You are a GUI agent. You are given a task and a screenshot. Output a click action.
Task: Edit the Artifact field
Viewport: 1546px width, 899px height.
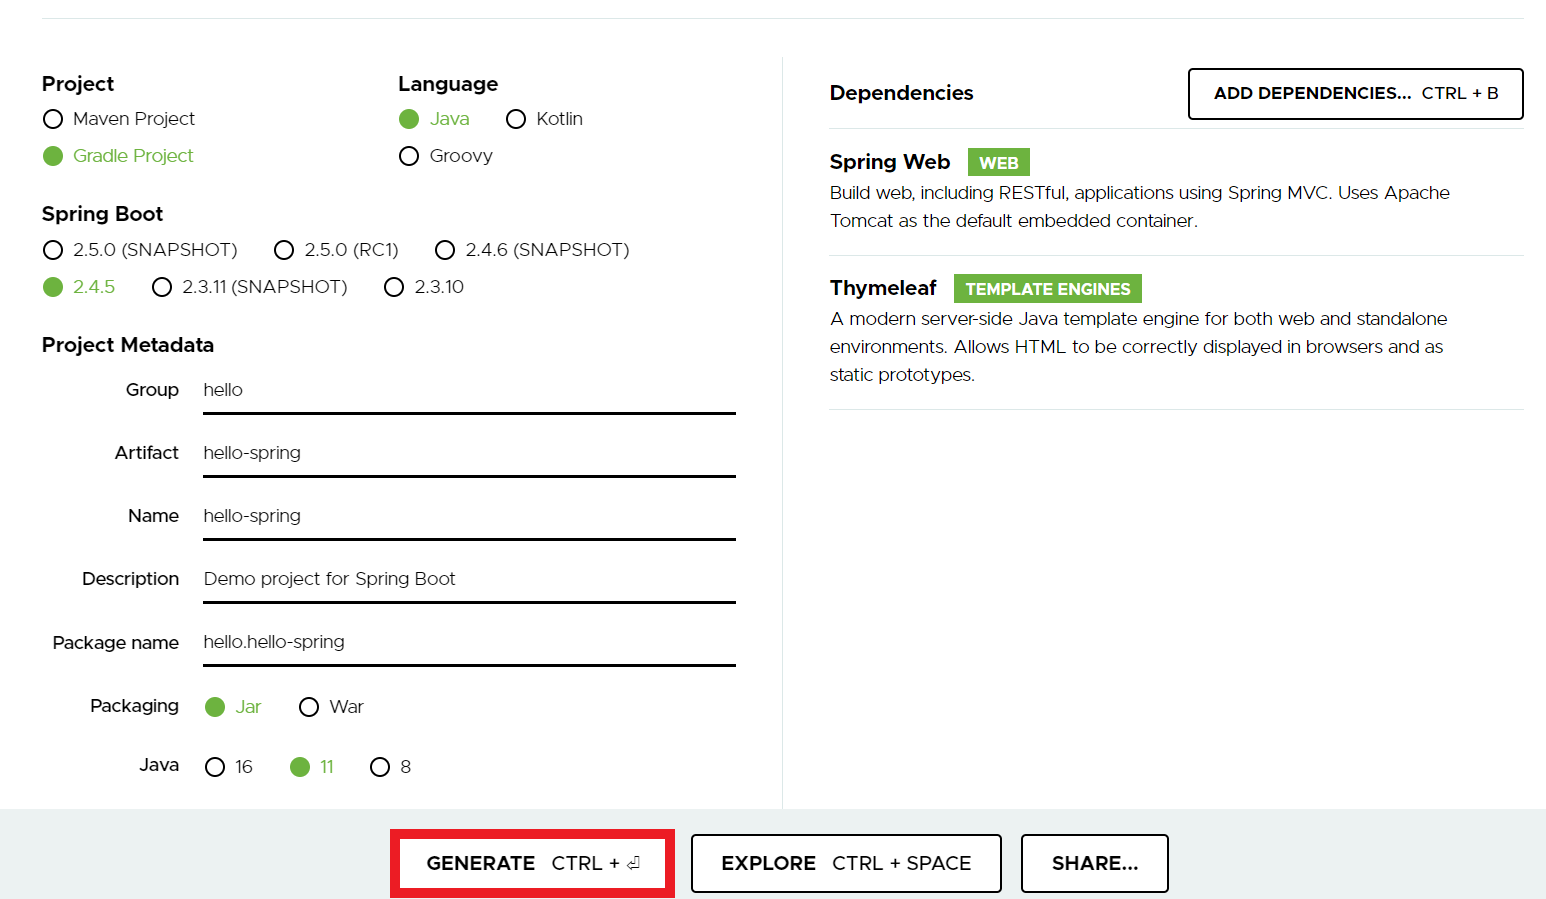[x=469, y=454]
